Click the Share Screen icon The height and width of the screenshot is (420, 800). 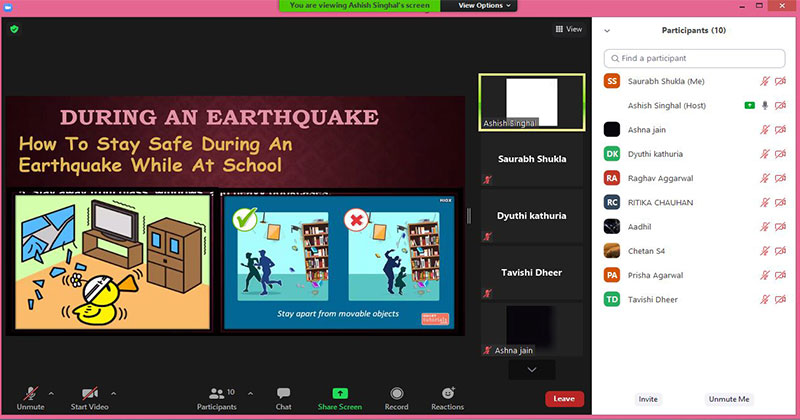(x=340, y=393)
